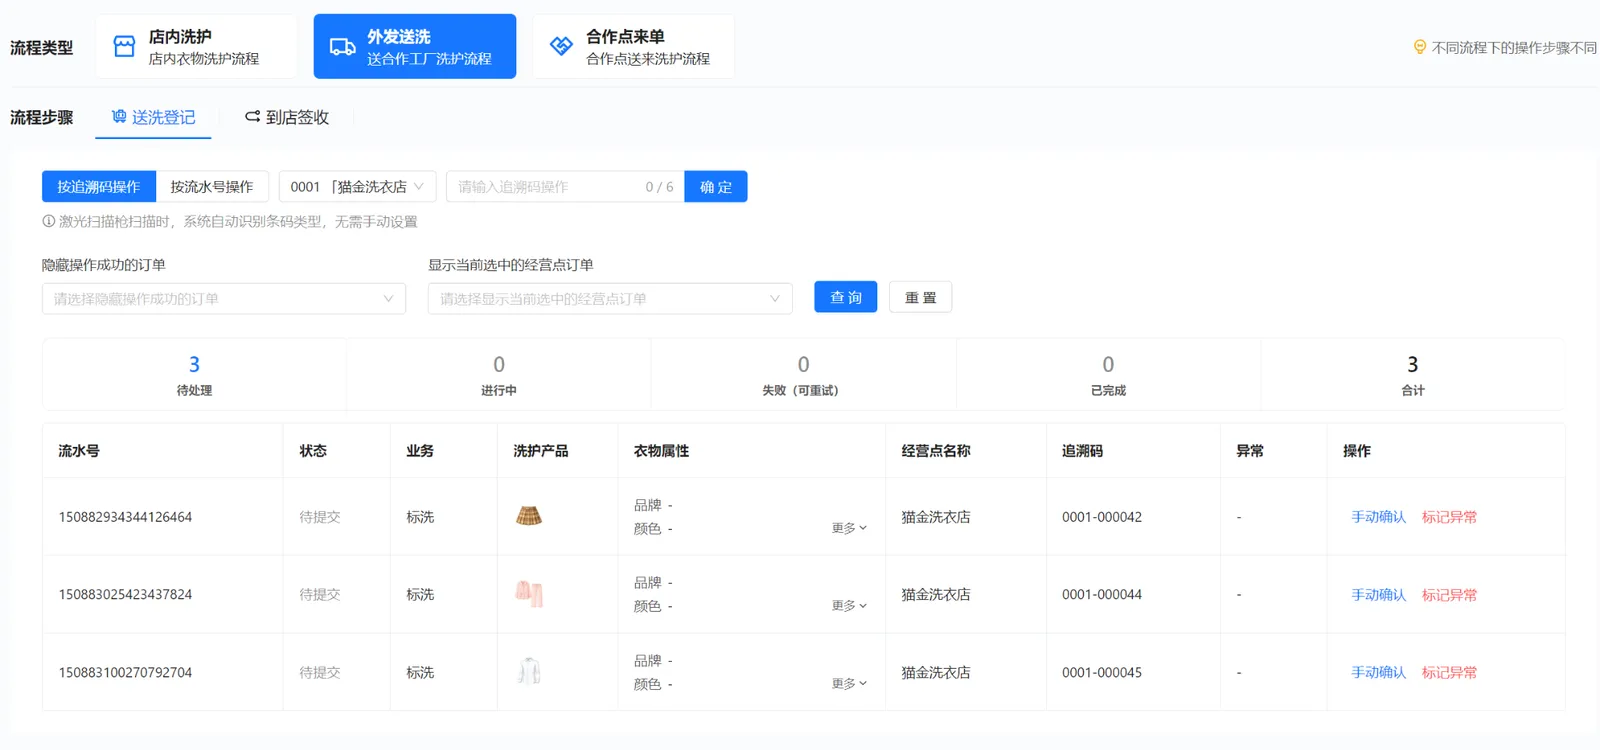The image size is (1600, 750).
Task: Filter by 待处理 status count
Action: point(194,375)
